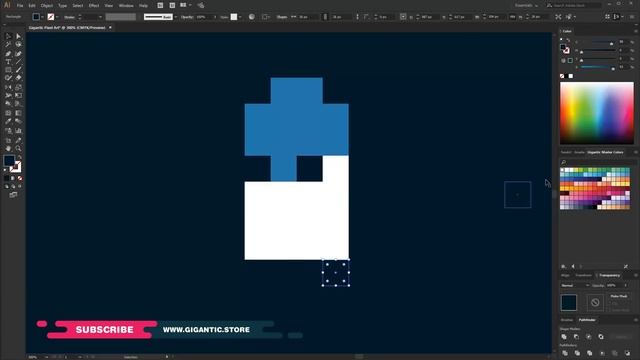Image resolution: width=640 pixels, height=360 pixels.
Task: Select the Pen tool
Action: click(8, 53)
